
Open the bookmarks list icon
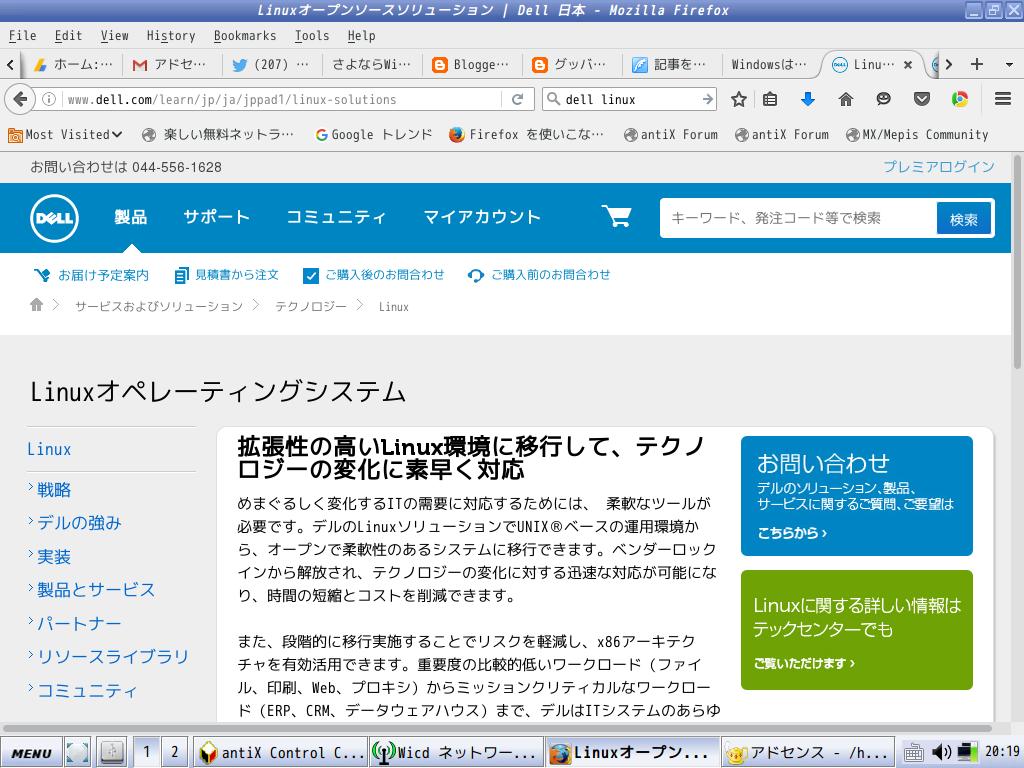pos(771,99)
